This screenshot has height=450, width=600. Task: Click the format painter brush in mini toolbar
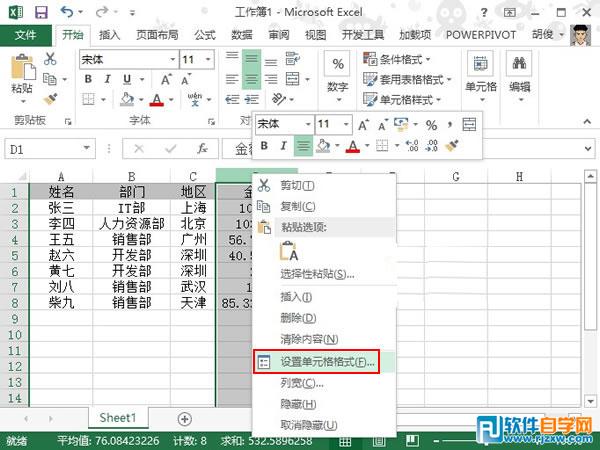pos(452,146)
